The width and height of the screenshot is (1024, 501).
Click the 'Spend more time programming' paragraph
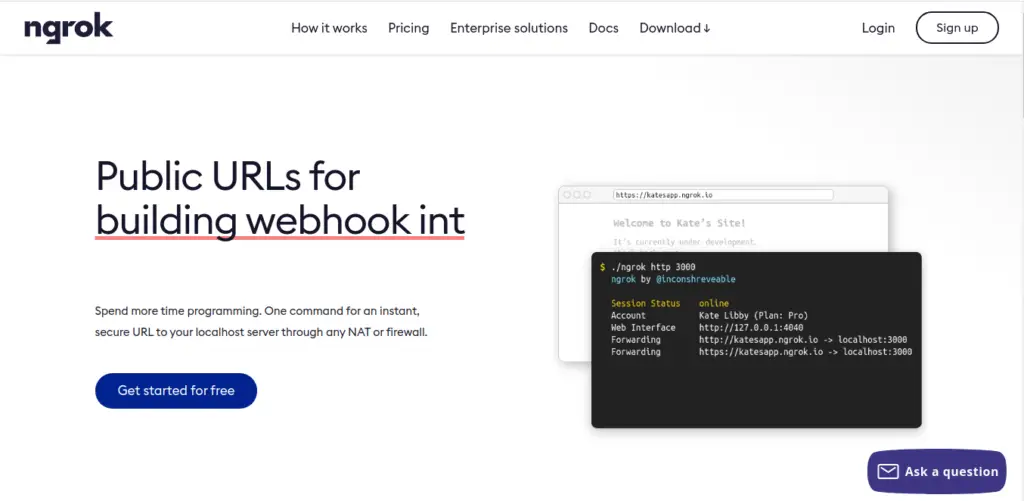click(x=261, y=321)
